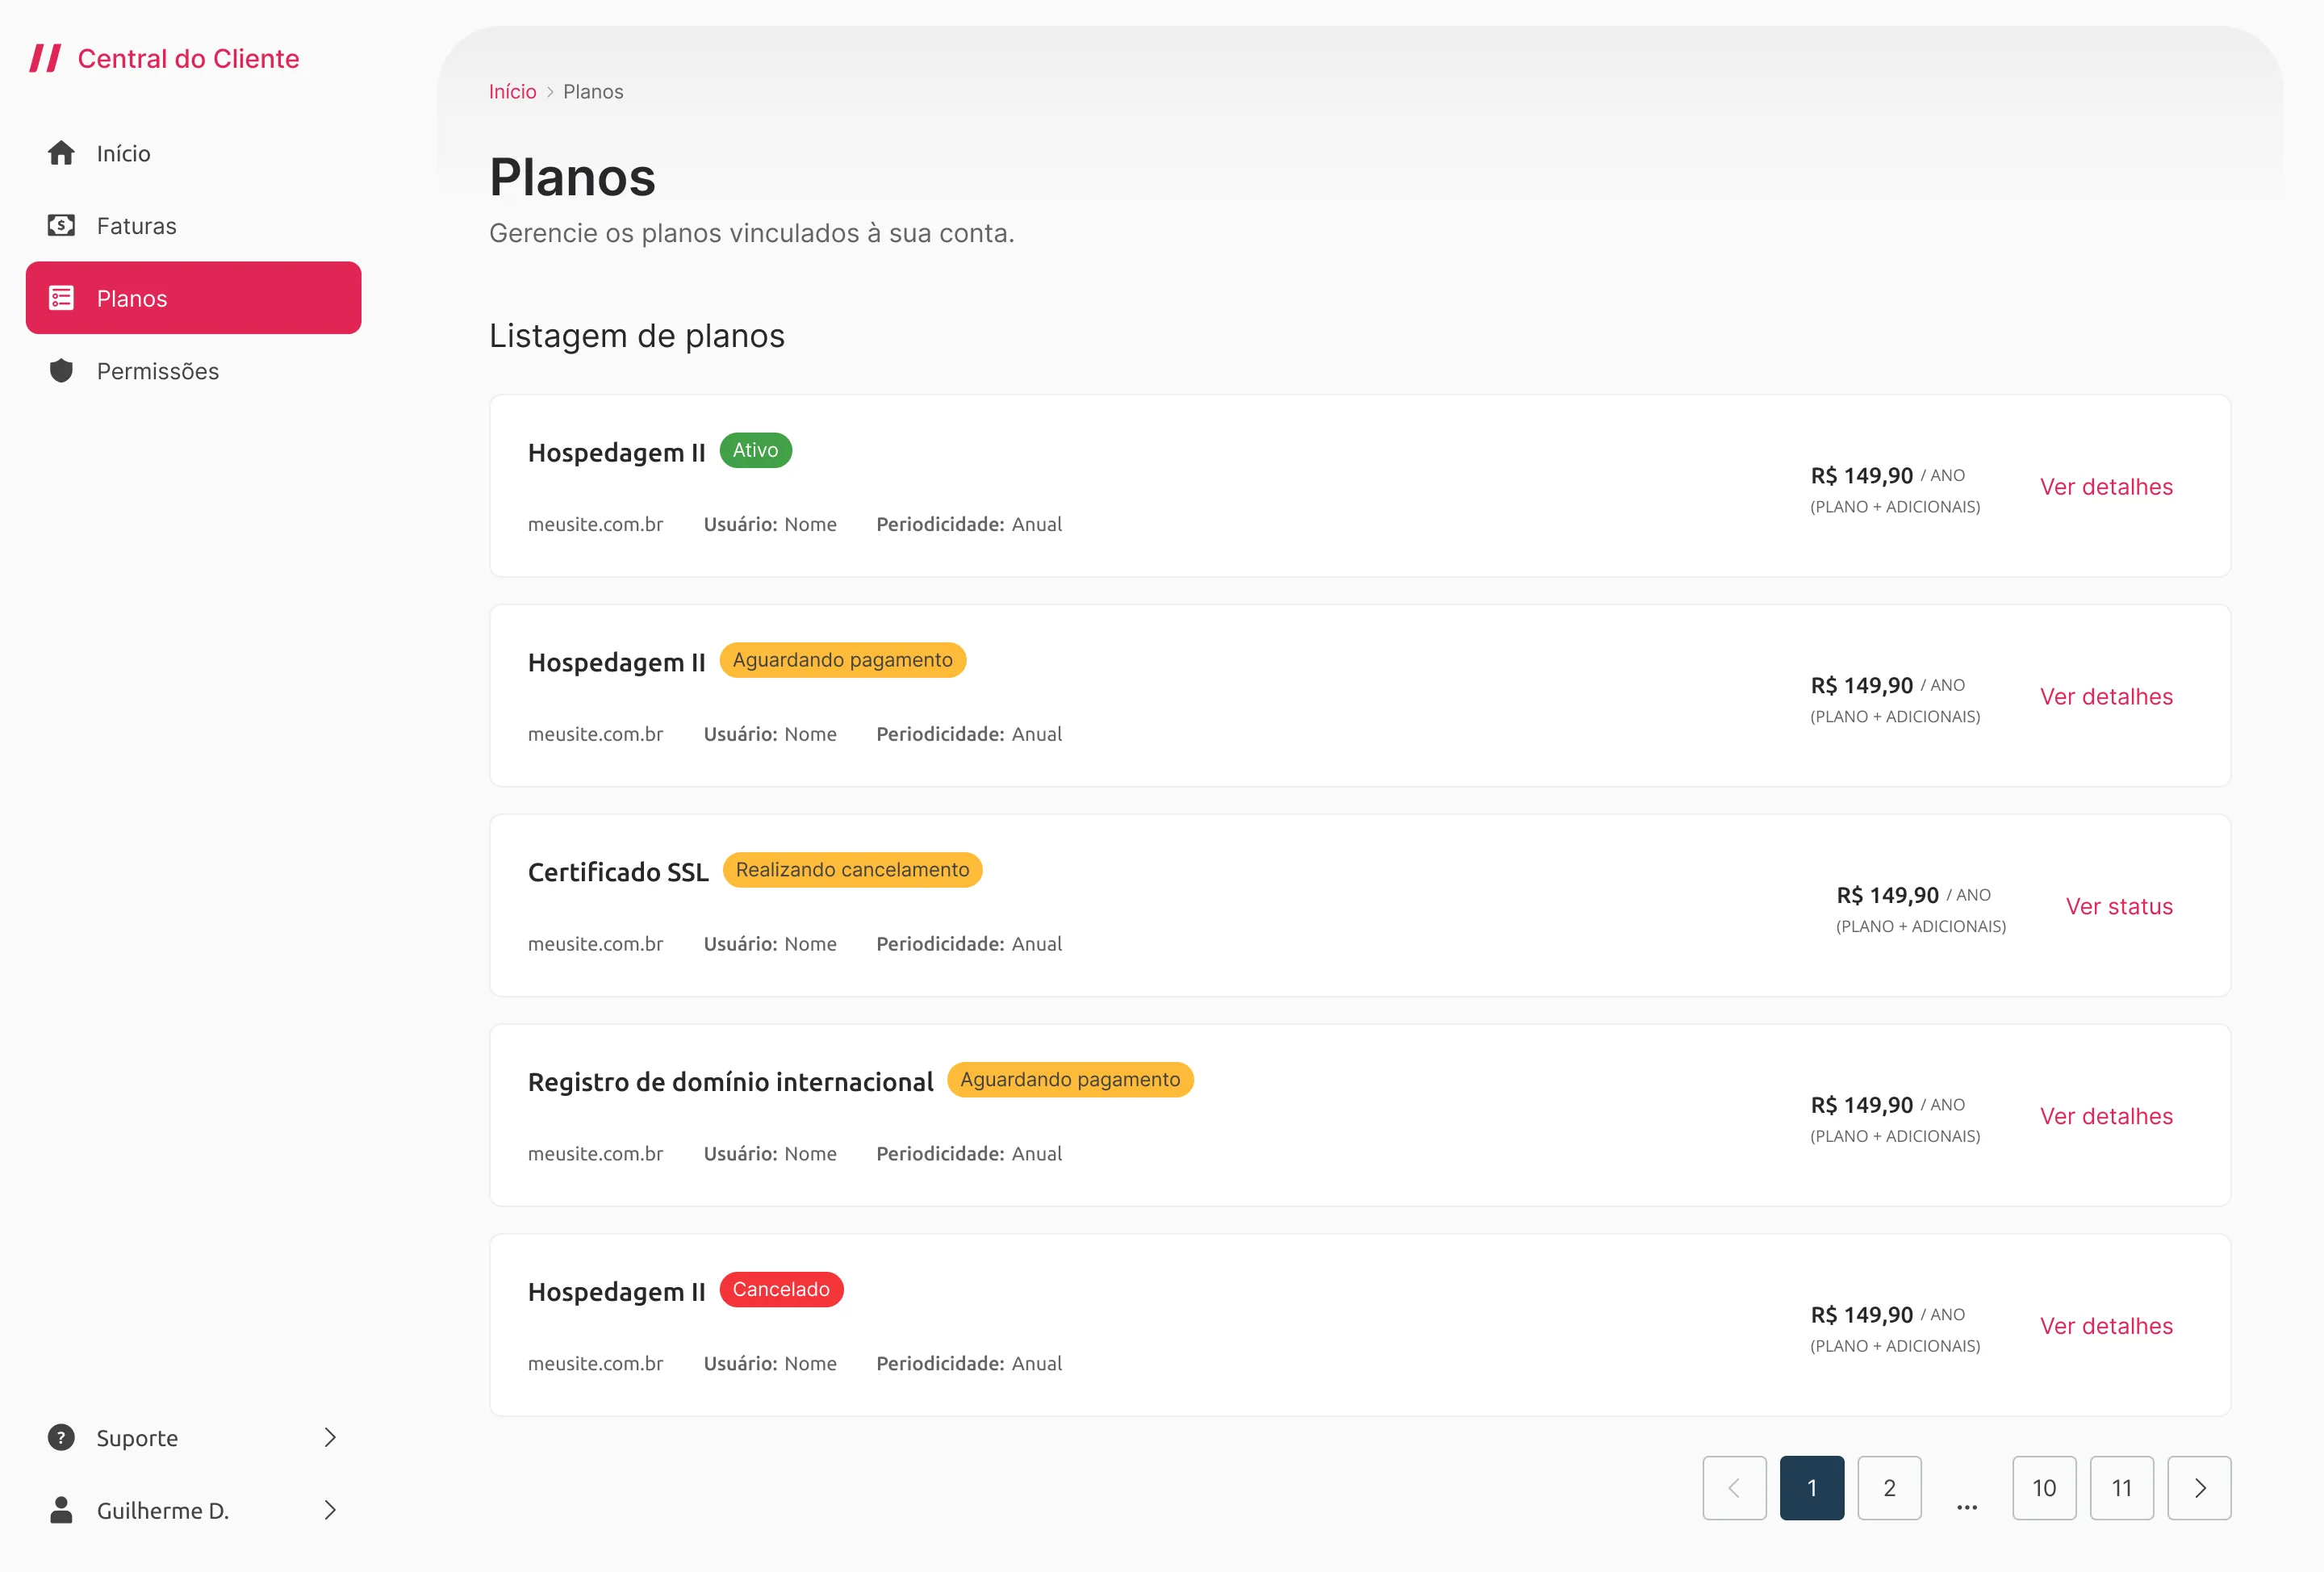
Task: Click the Central do Cliente title text
Action: 188,58
